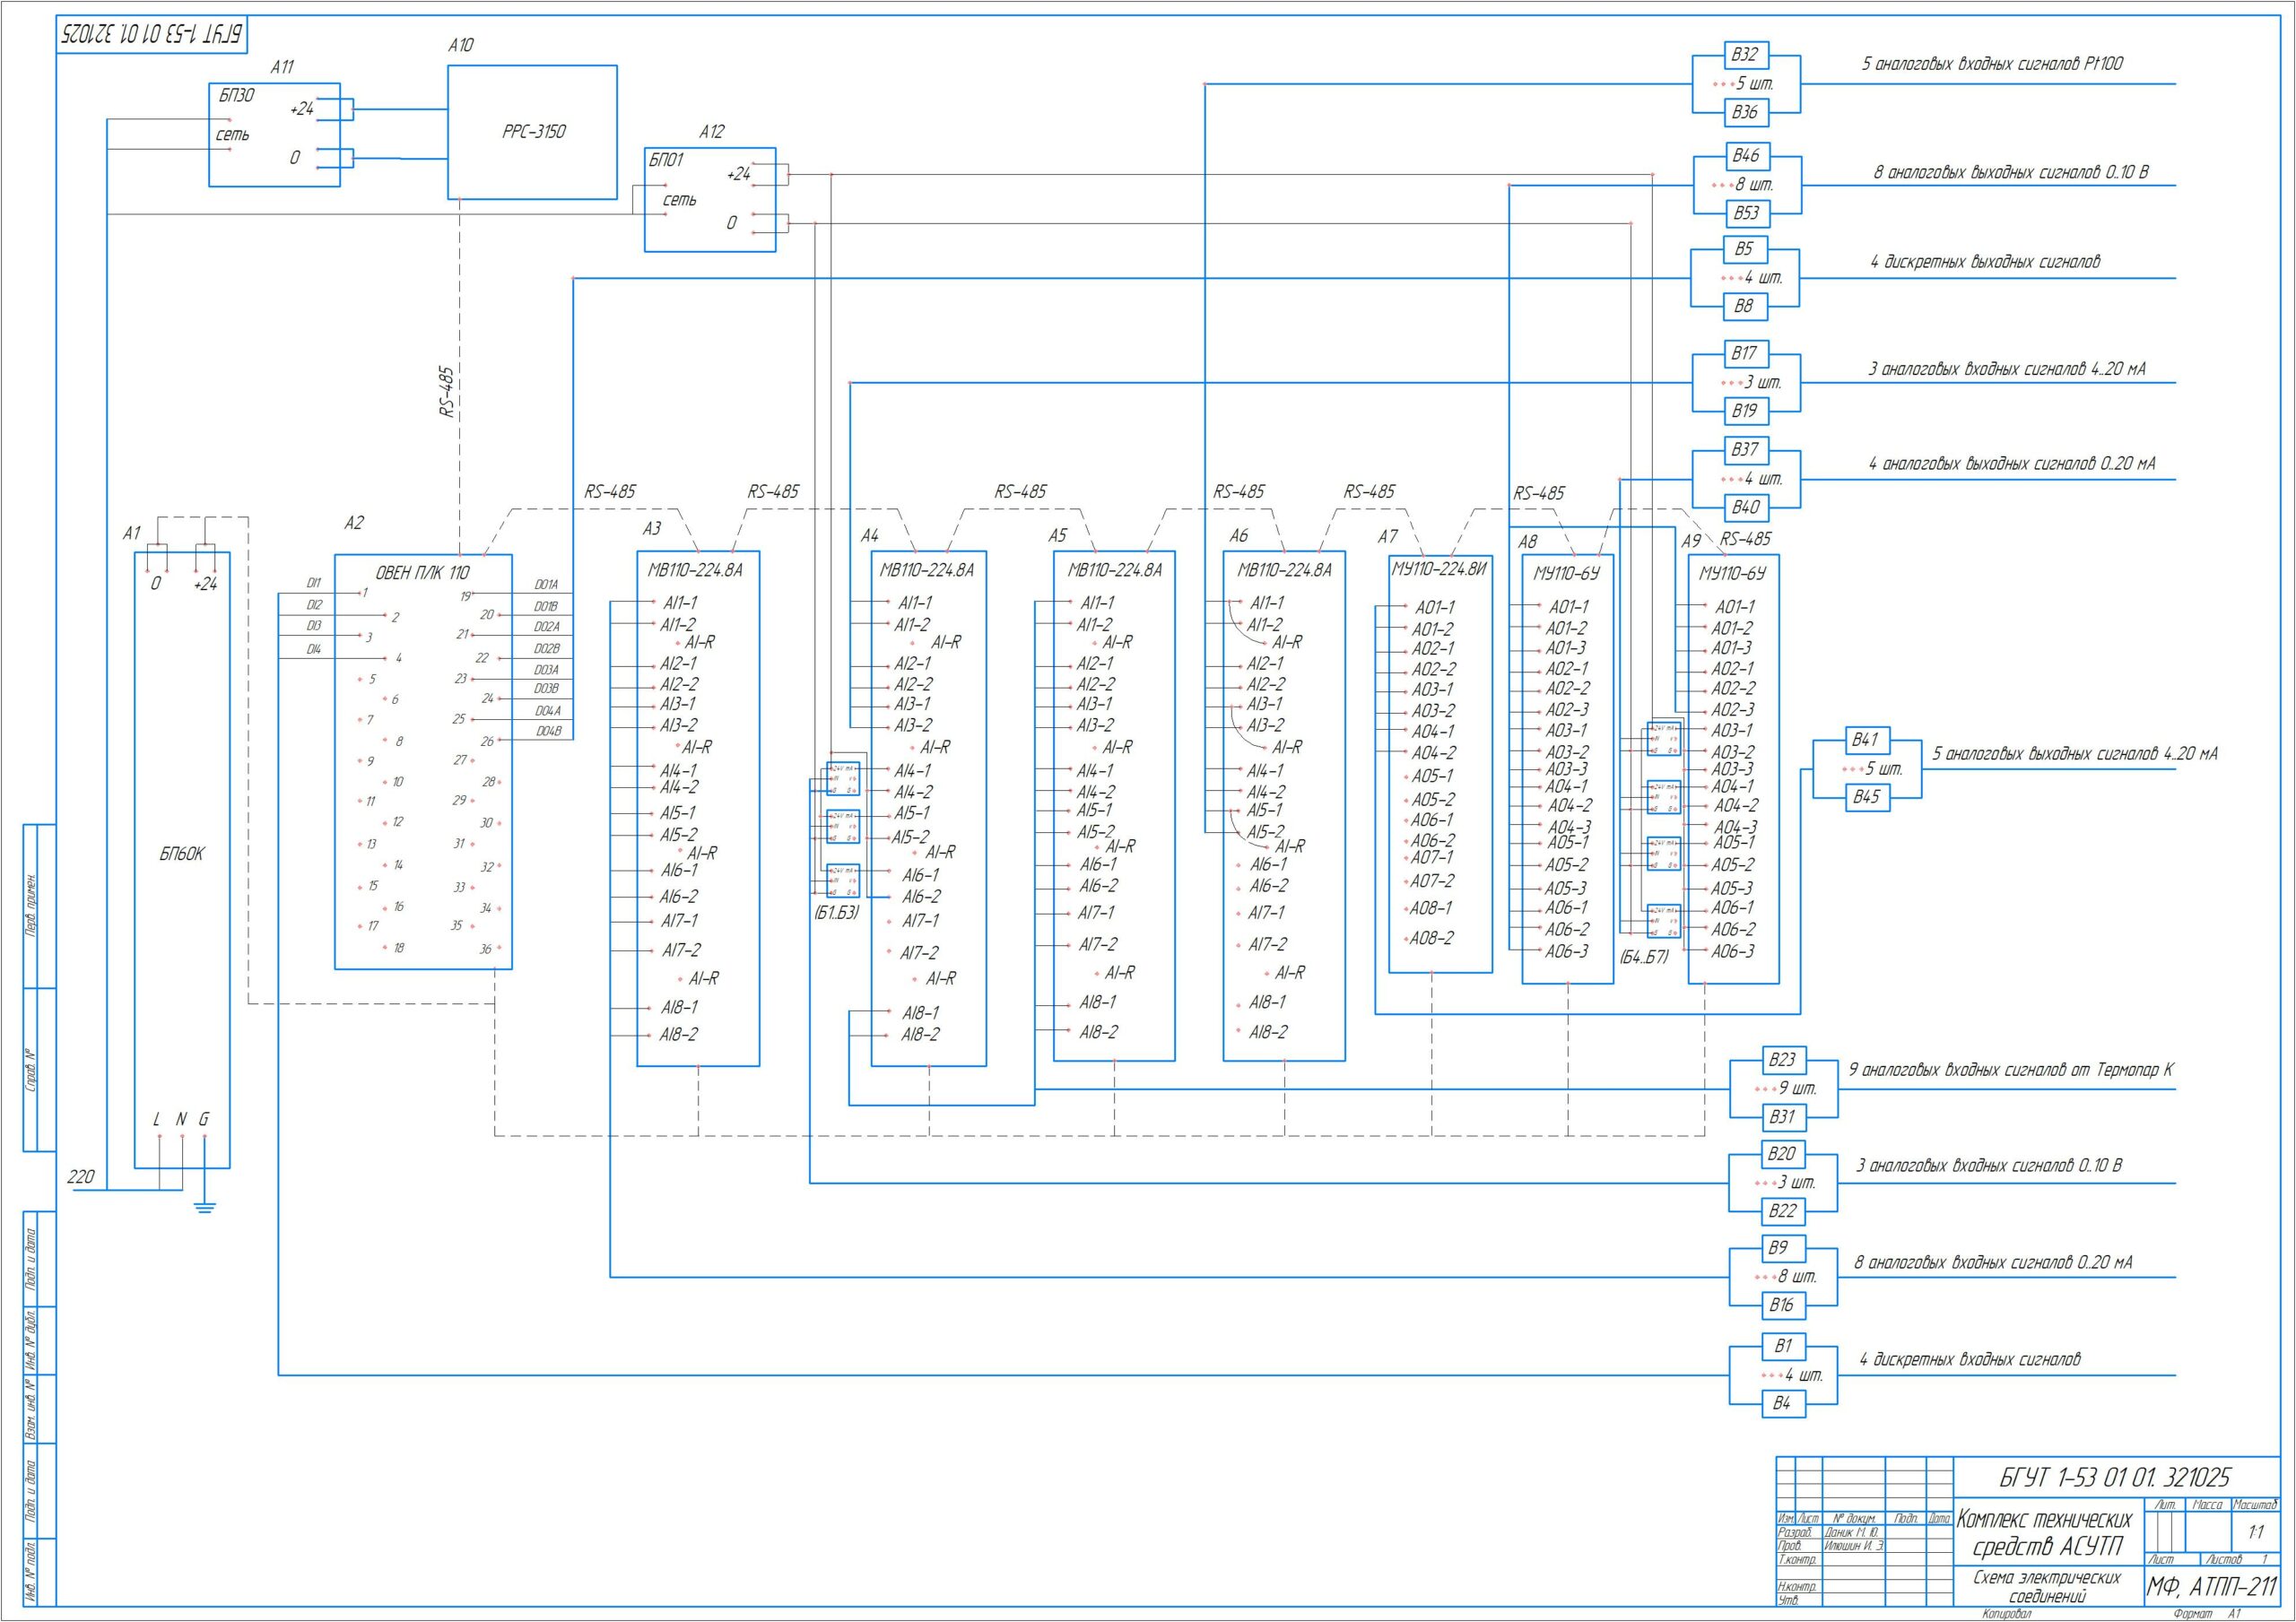The width and height of the screenshot is (2296, 1622).
Task: Select 'Схема электрических соединений' in title block
Action: pyautogui.click(x=2047, y=1587)
